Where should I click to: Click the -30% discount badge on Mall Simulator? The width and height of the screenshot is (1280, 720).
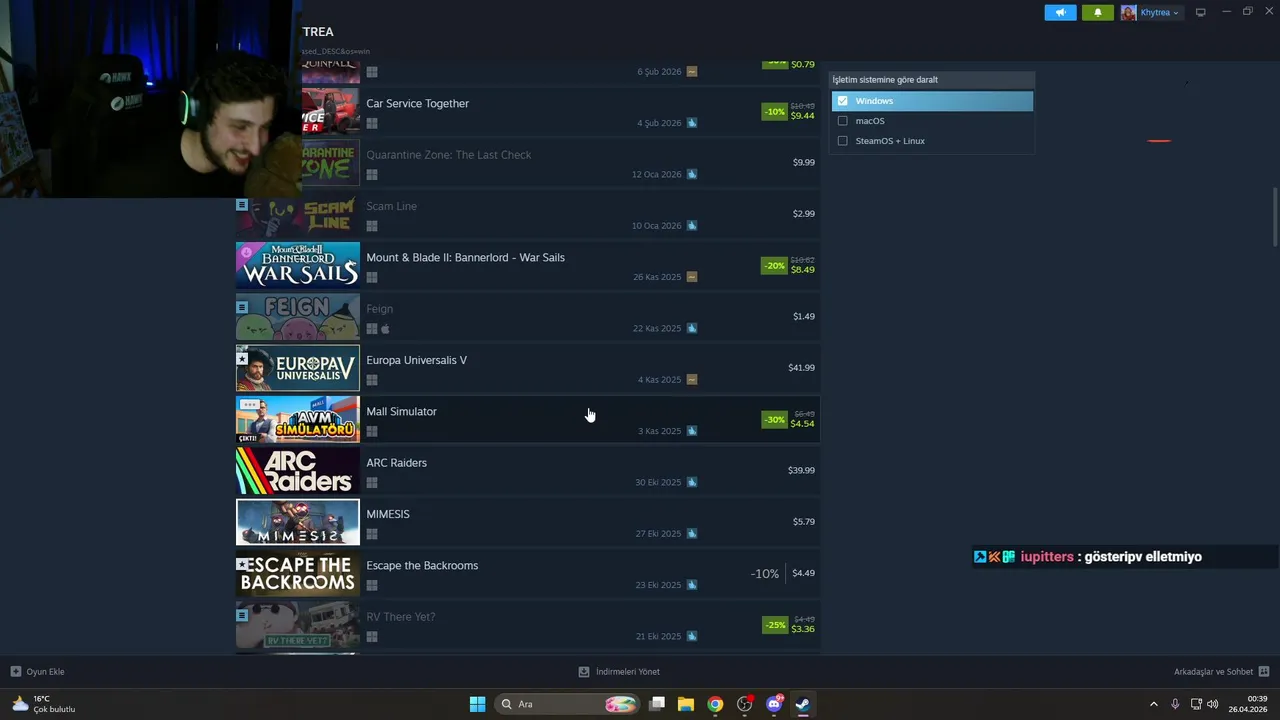click(x=774, y=420)
